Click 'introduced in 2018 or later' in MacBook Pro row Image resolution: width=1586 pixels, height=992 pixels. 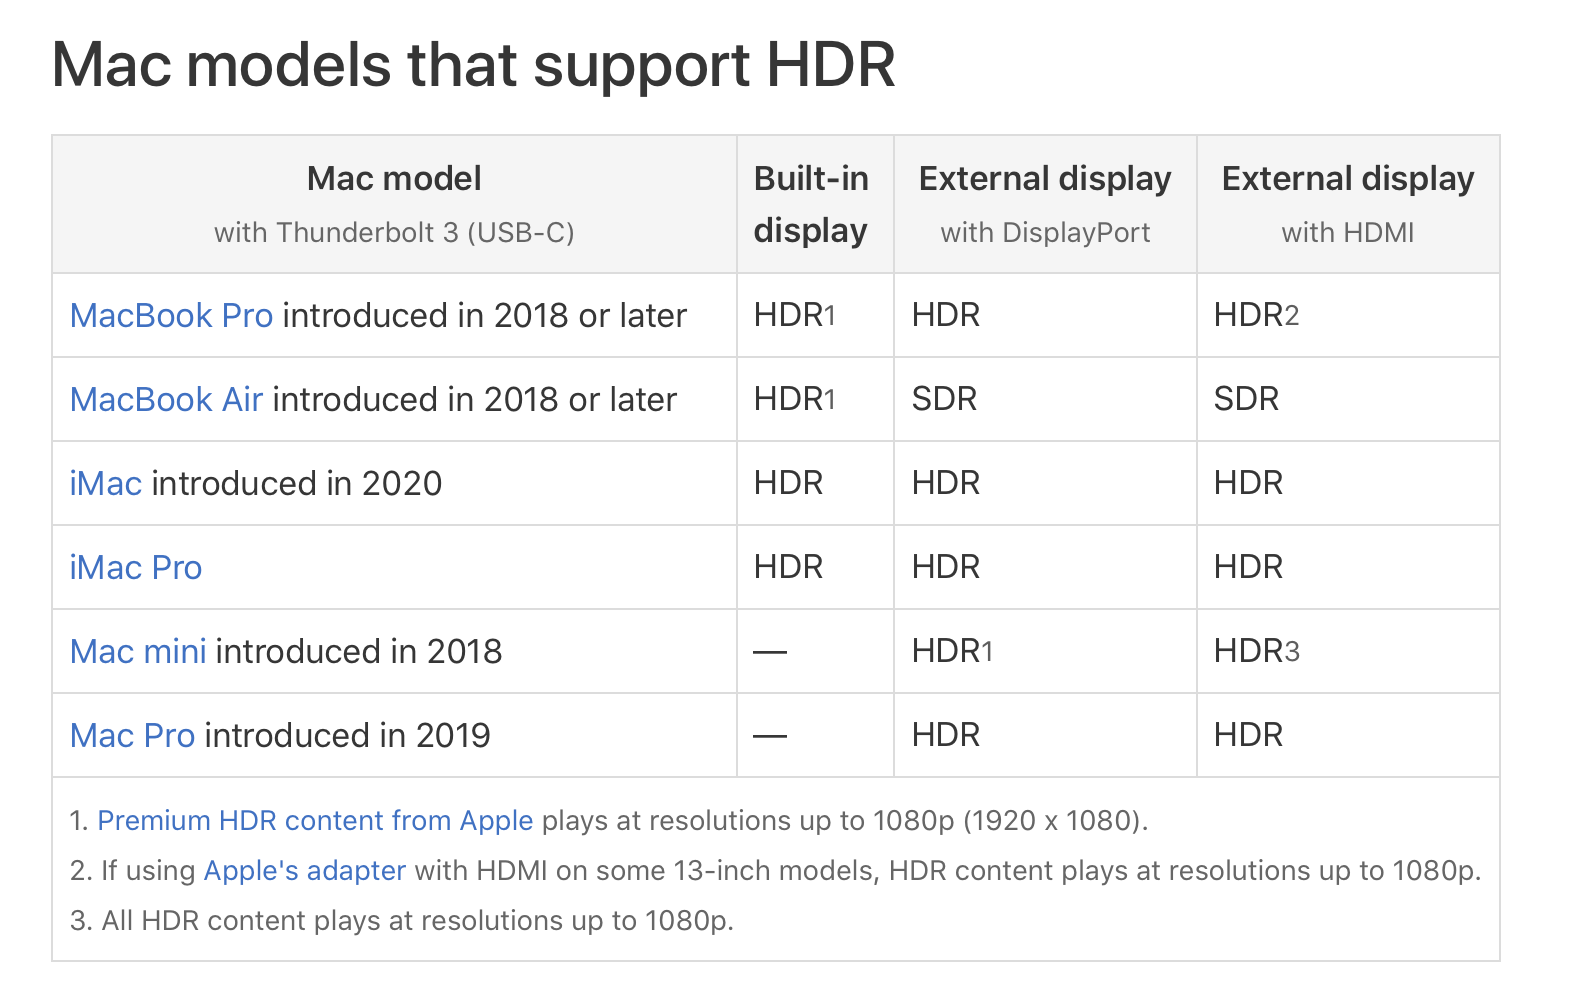click(x=485, y=316)
